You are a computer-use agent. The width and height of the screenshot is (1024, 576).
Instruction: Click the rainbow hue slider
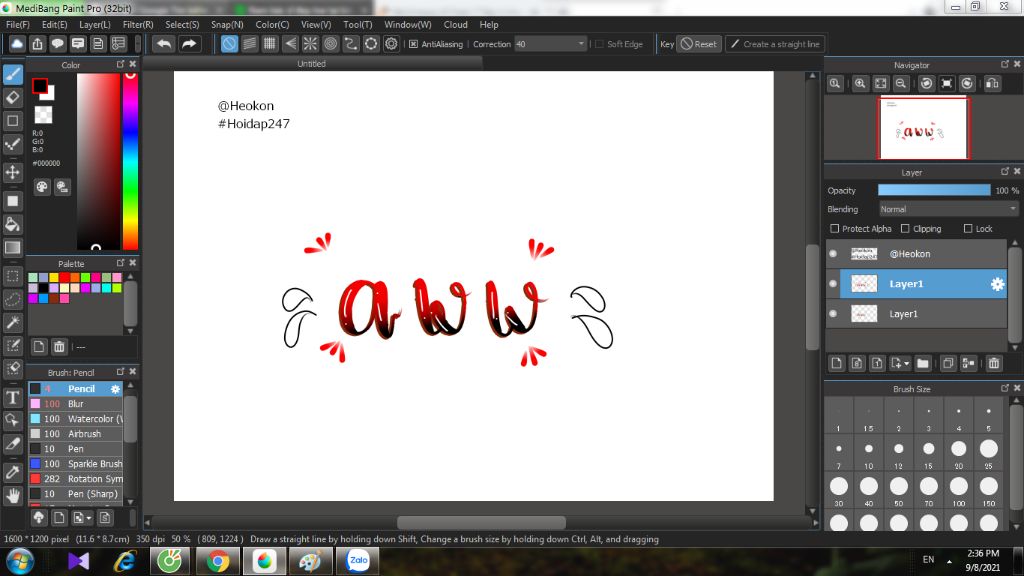click(131, 161)
